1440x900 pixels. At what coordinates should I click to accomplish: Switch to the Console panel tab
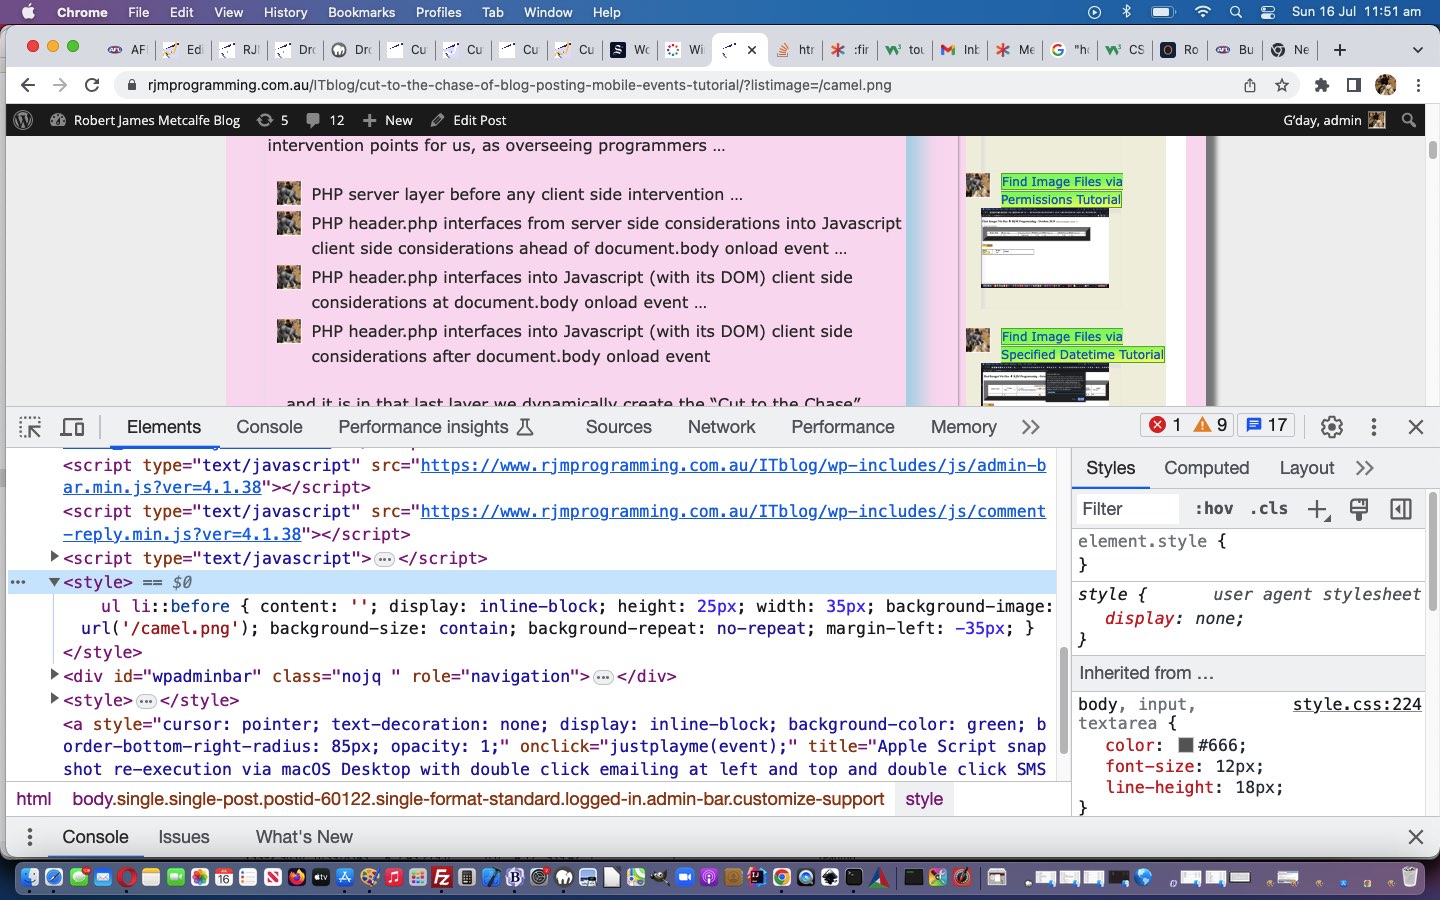[x=269, y=427]
